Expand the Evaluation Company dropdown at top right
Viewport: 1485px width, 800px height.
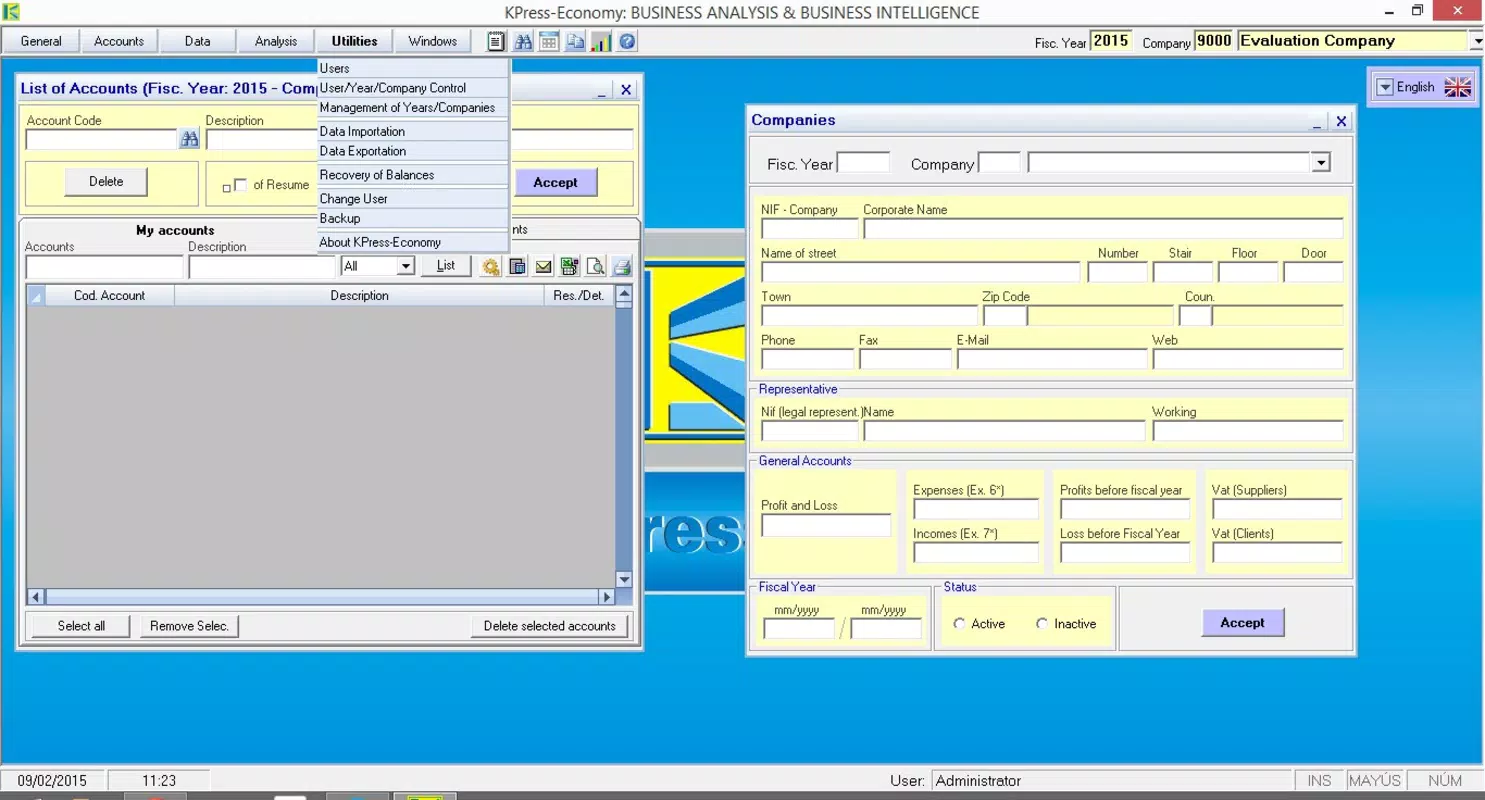1477,41
